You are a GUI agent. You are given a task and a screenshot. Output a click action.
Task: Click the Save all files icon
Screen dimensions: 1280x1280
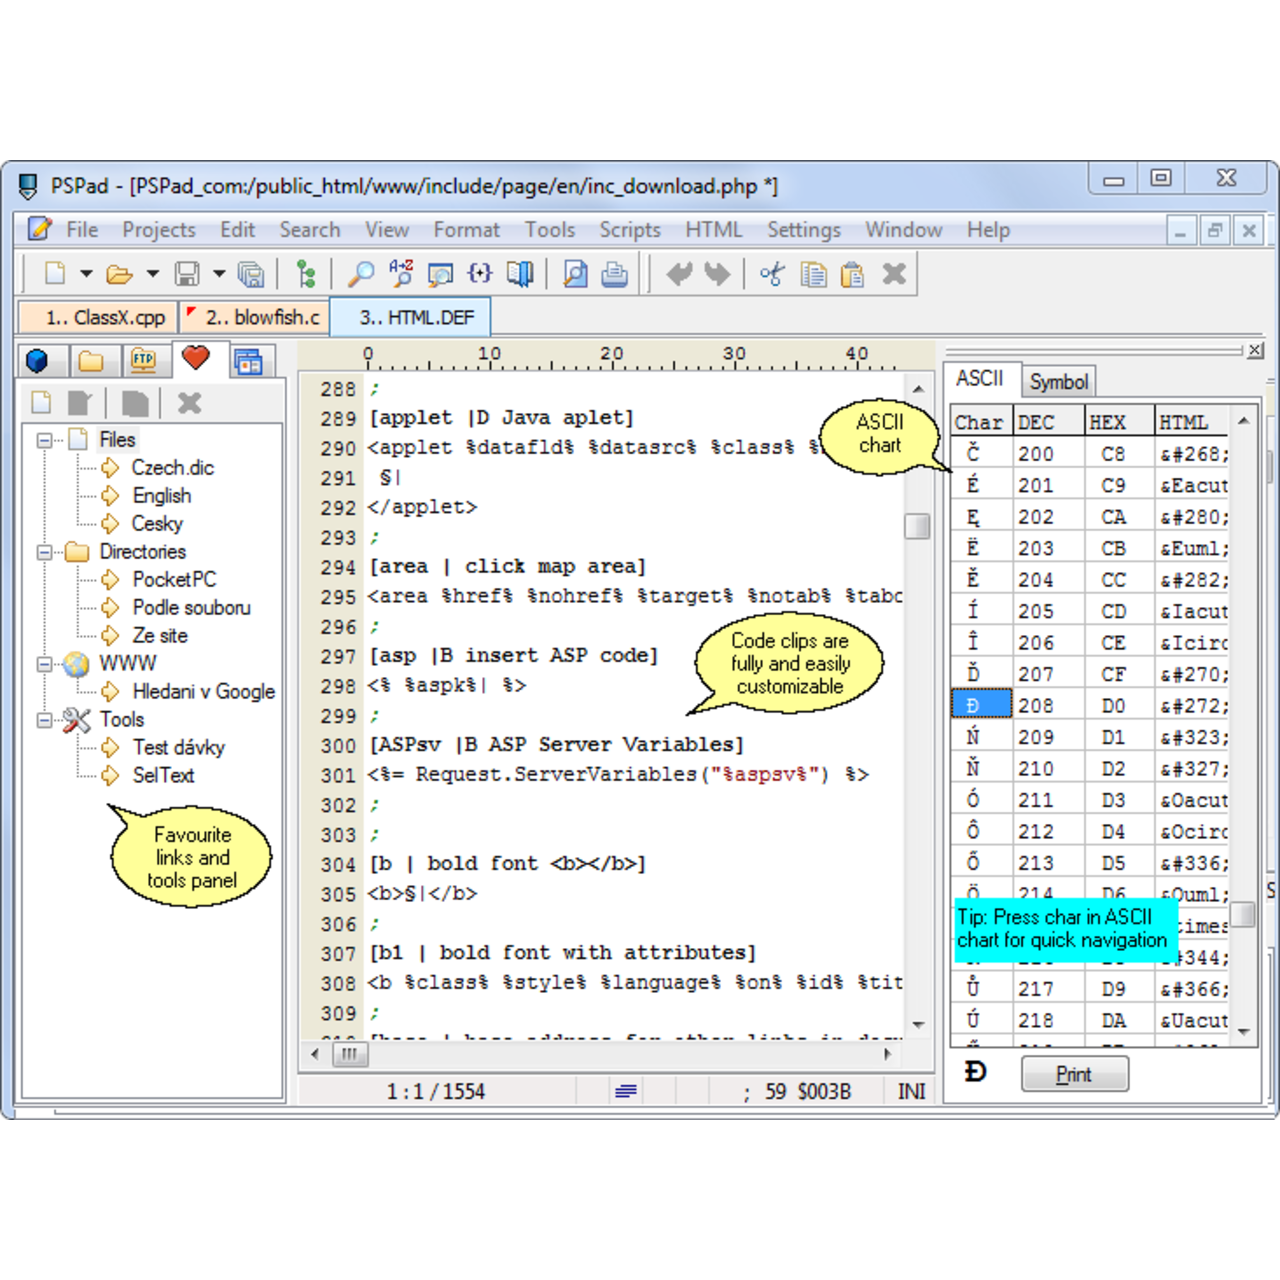pyautogui.click(x=251, y=274)
